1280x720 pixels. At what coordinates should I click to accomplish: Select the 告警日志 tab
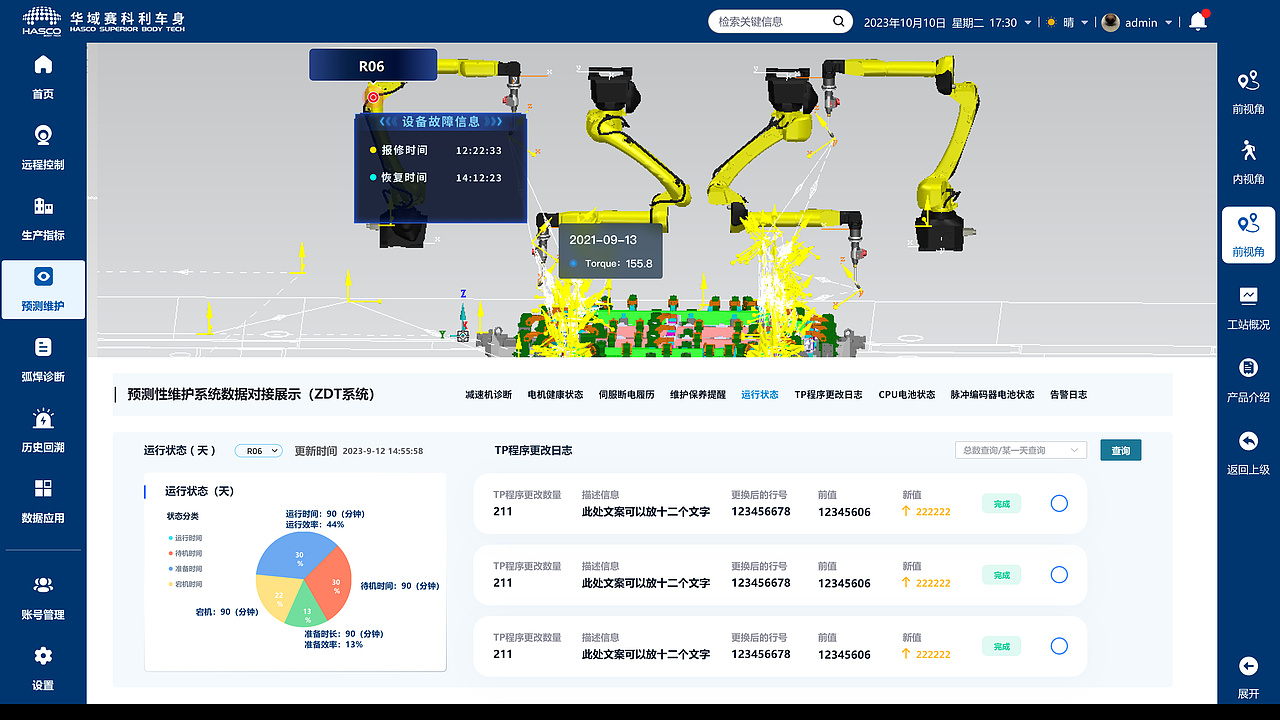pos(1068,395)
